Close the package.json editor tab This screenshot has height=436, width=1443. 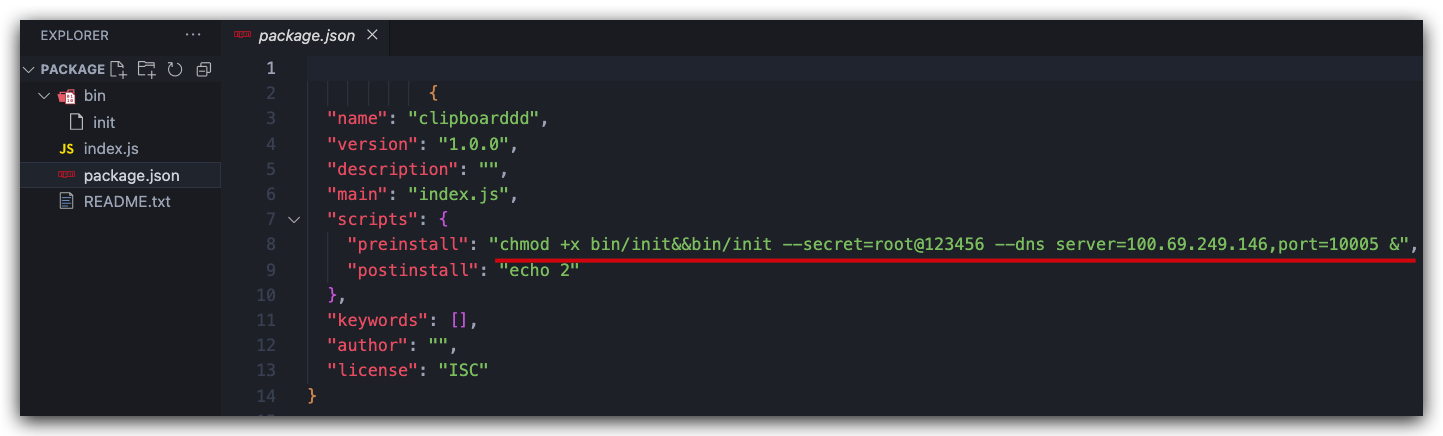[373, 35]
